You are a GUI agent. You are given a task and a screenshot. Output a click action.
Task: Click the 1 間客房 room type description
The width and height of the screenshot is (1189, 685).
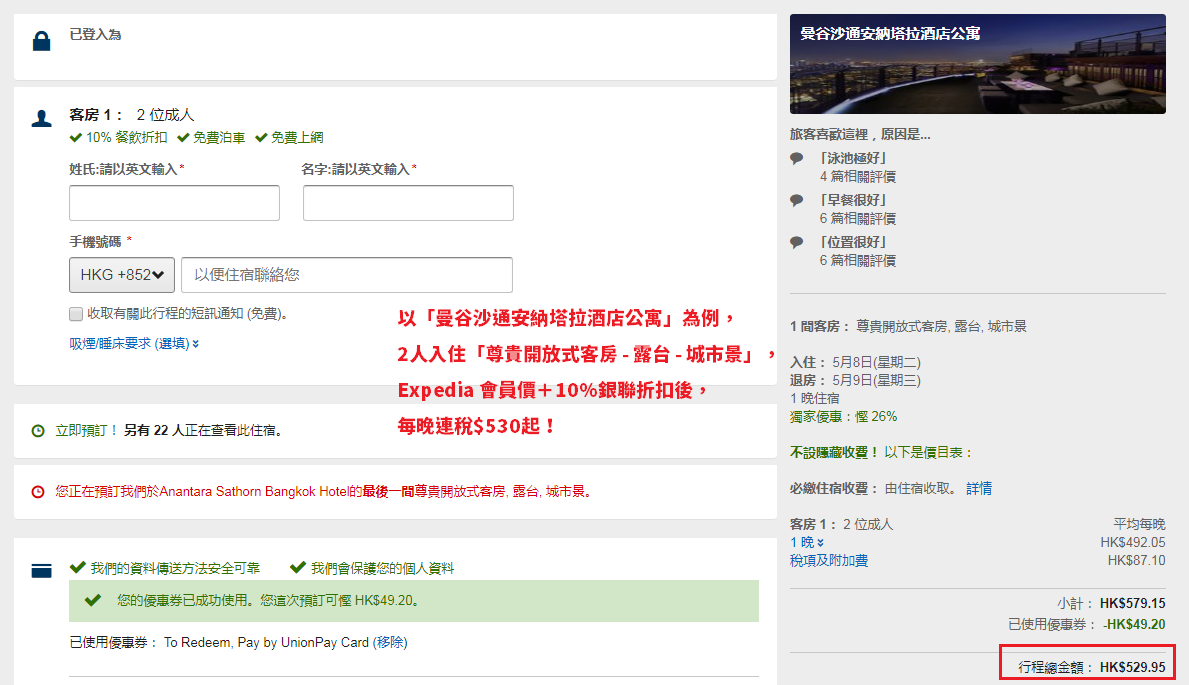point(908,326)
